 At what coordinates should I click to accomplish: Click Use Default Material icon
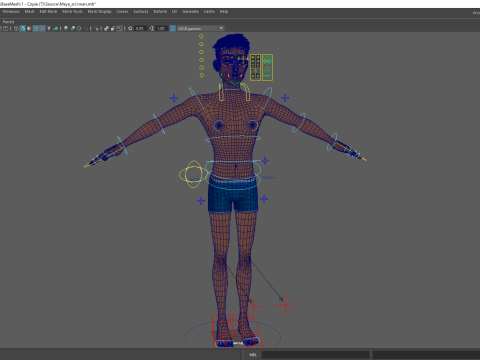coord(29,28)
